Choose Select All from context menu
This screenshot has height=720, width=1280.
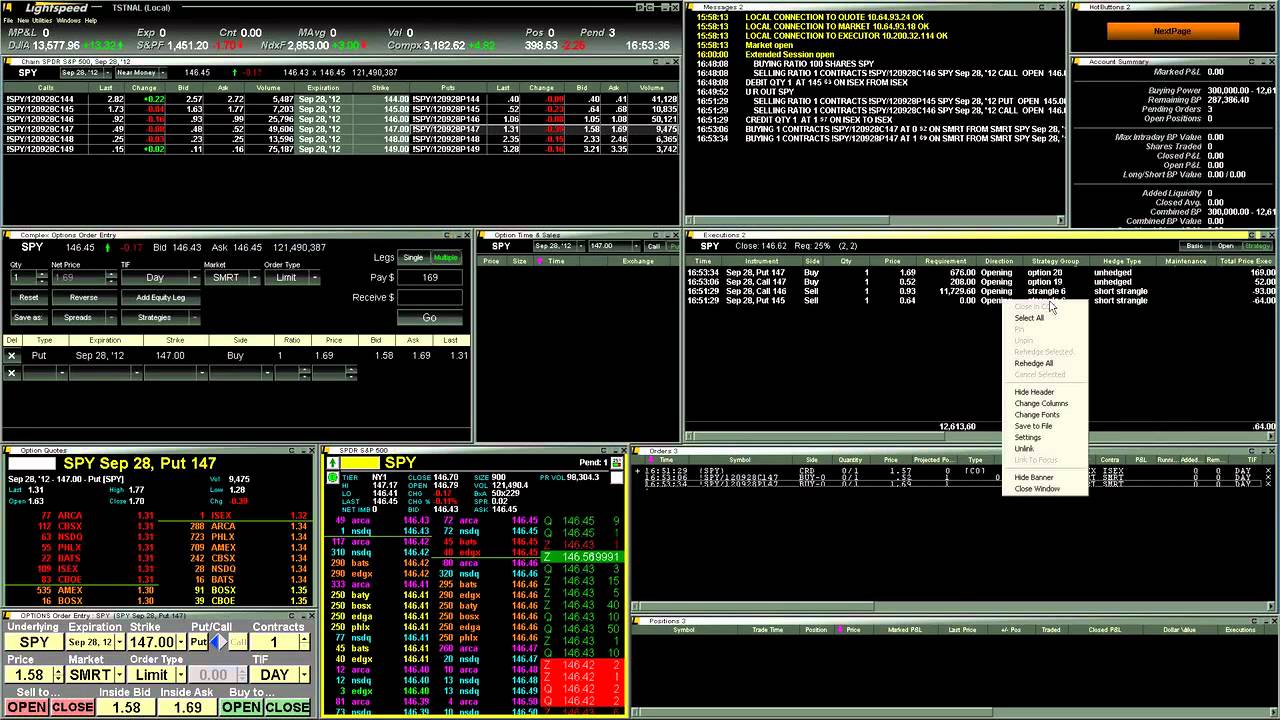pos(1029,318)
